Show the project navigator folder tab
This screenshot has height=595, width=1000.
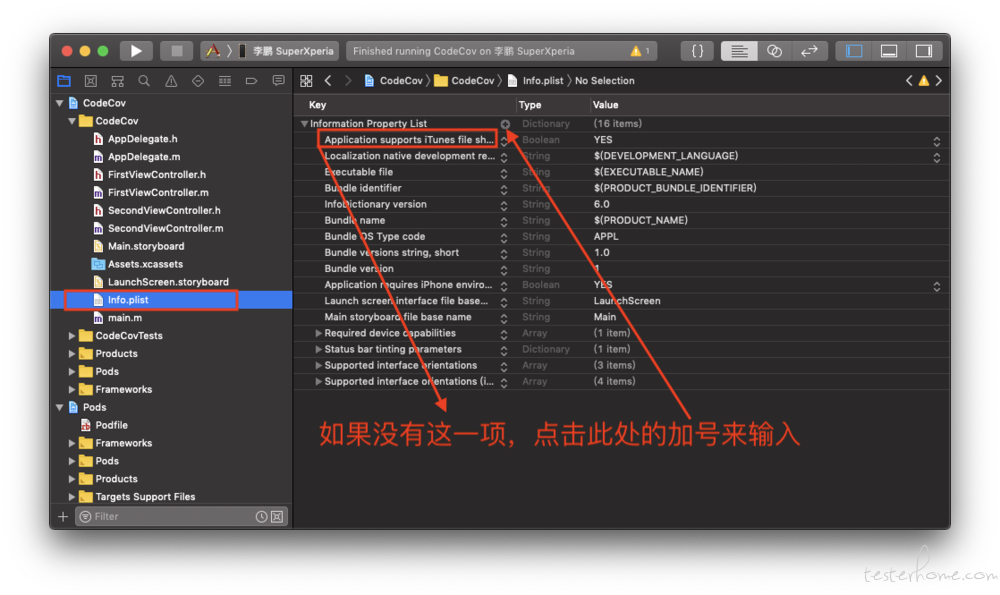tap(64, 81)
